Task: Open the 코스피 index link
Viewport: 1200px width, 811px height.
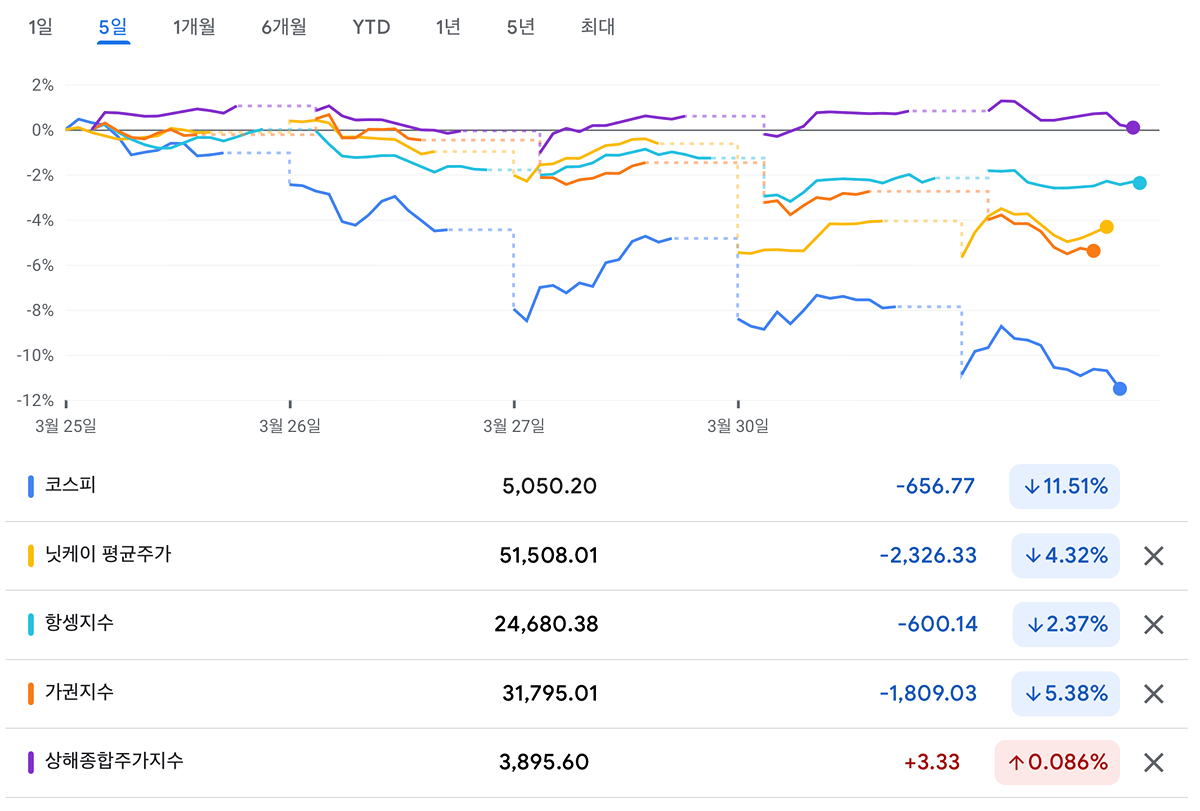Action: tap(69, 485)
